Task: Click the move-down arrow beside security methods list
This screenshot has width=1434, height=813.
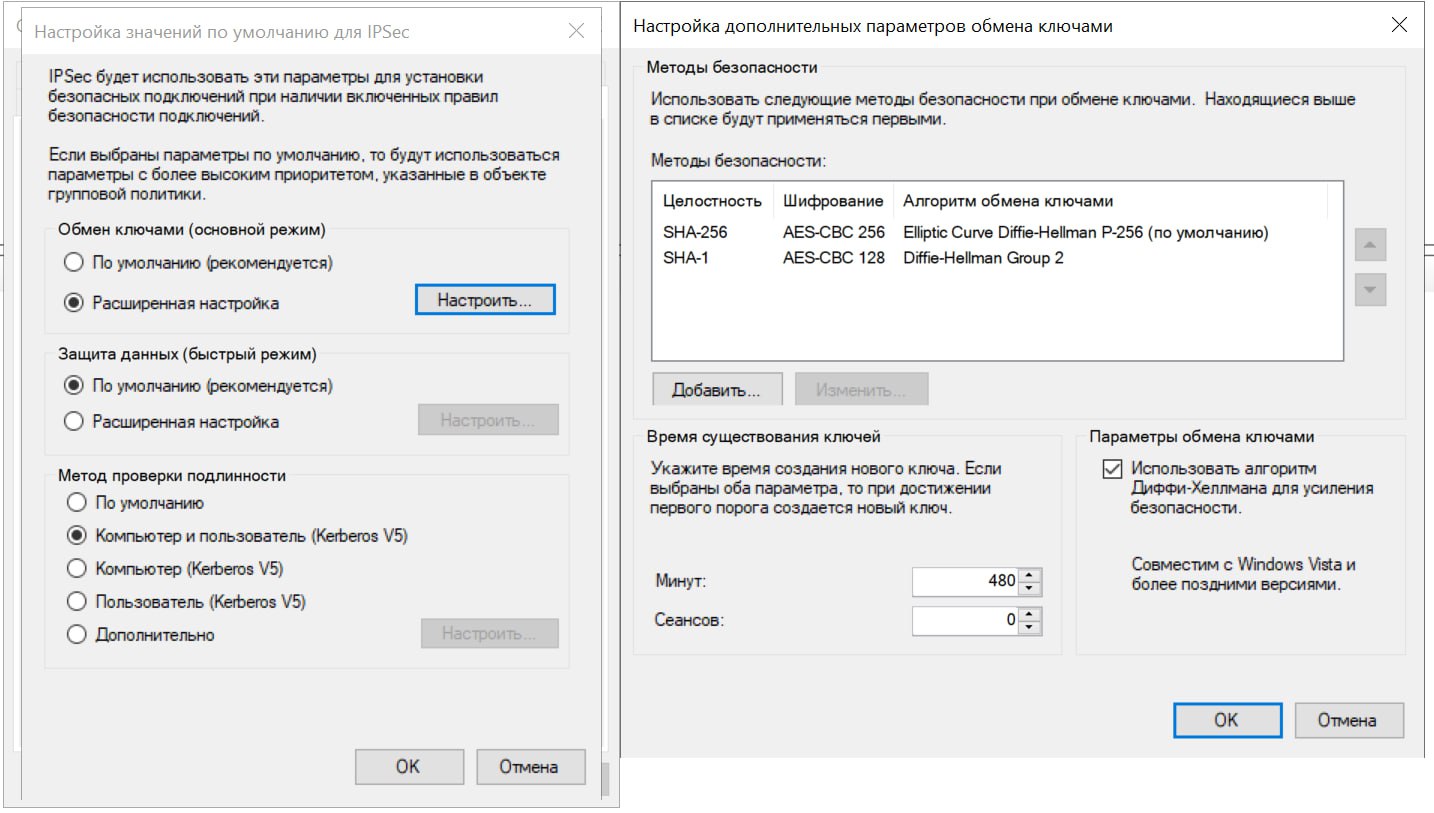Action: (x=1370, y=290)
